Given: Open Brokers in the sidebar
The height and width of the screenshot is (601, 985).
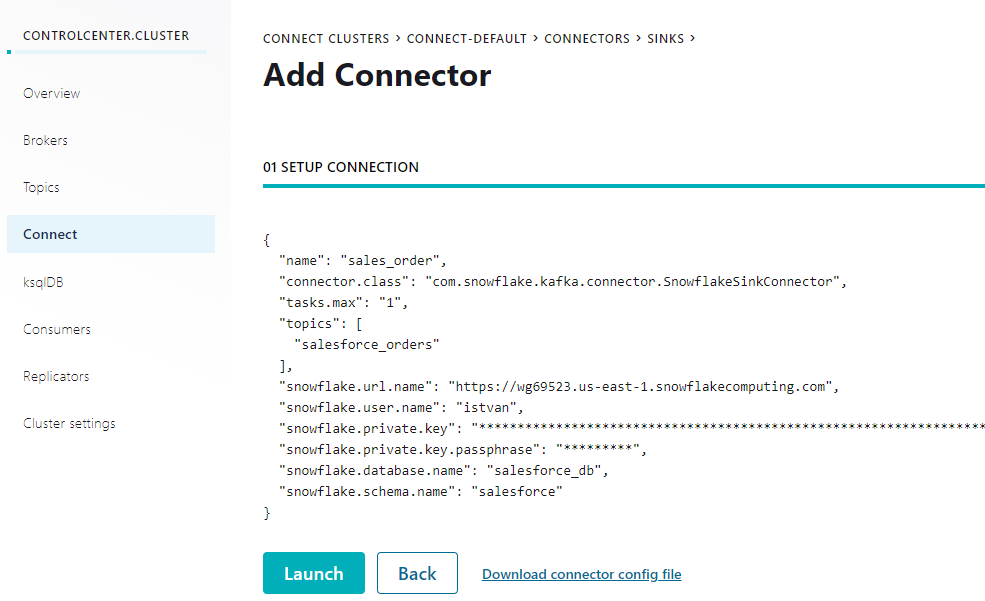Looking at the screenshot, I should [x=45, y=140].
